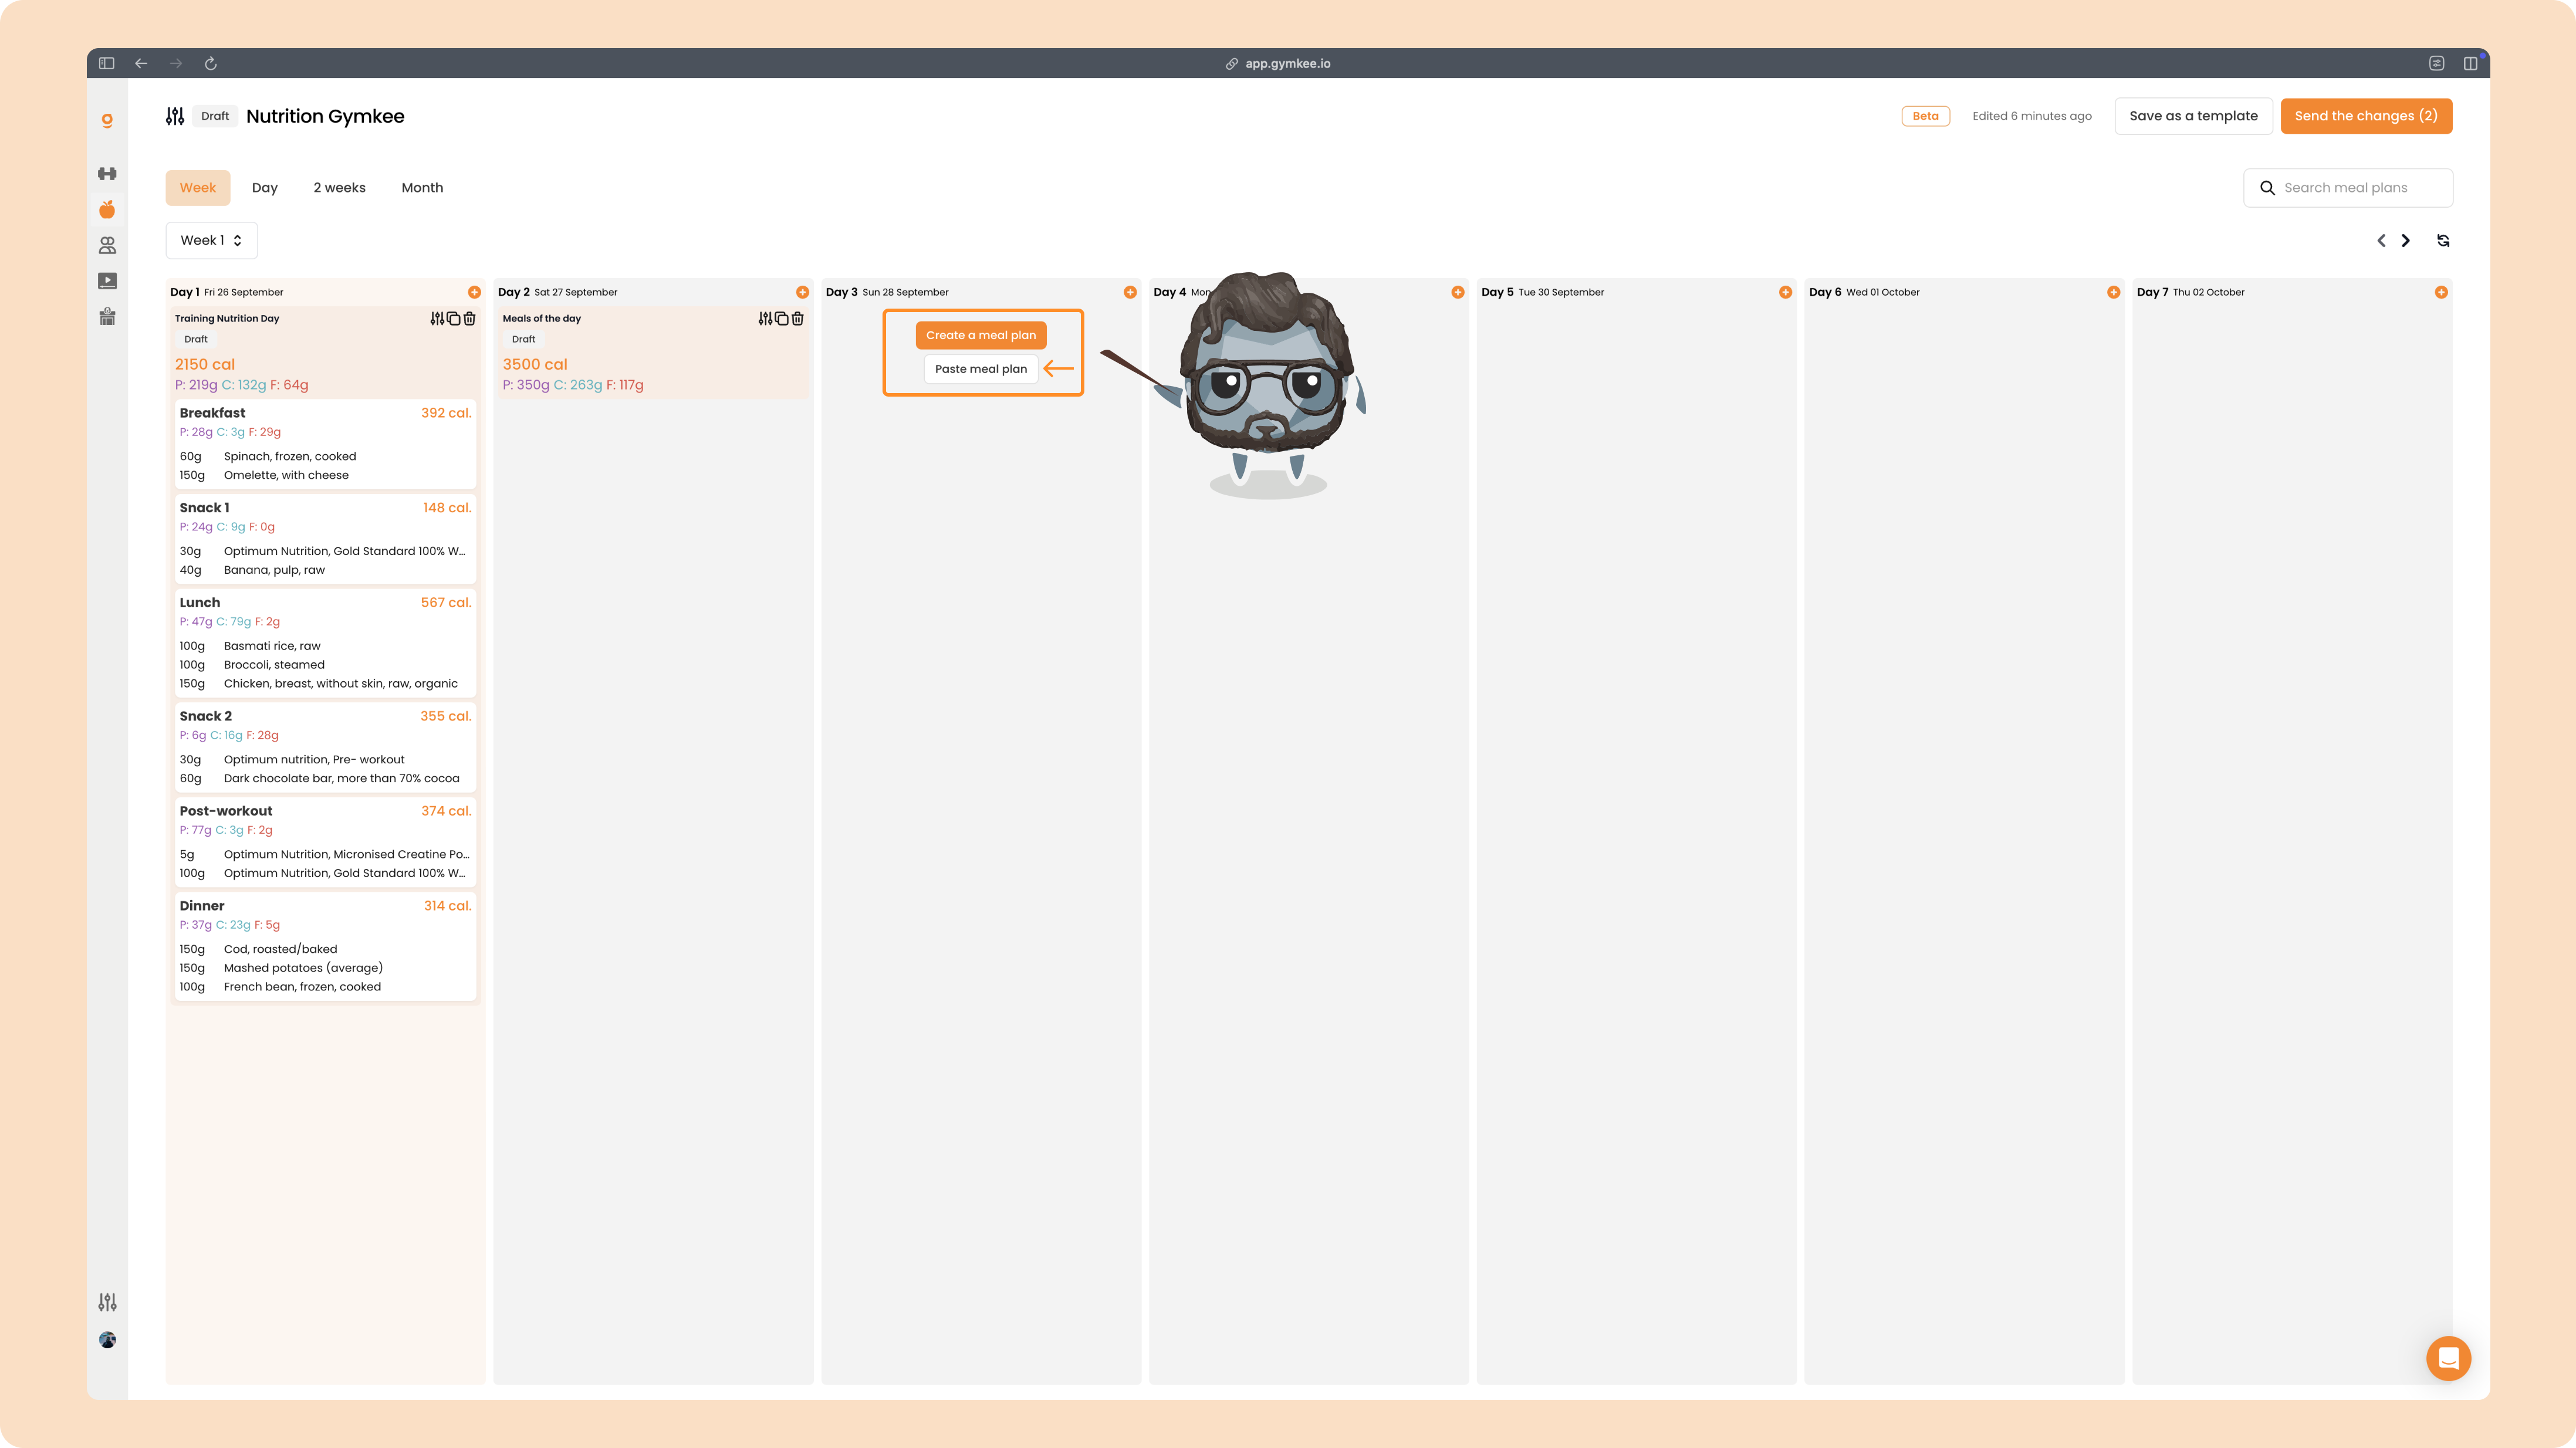Open the Lunch meal card
The width and height of the screenshot is (2576, 1448).
[325, 643]
